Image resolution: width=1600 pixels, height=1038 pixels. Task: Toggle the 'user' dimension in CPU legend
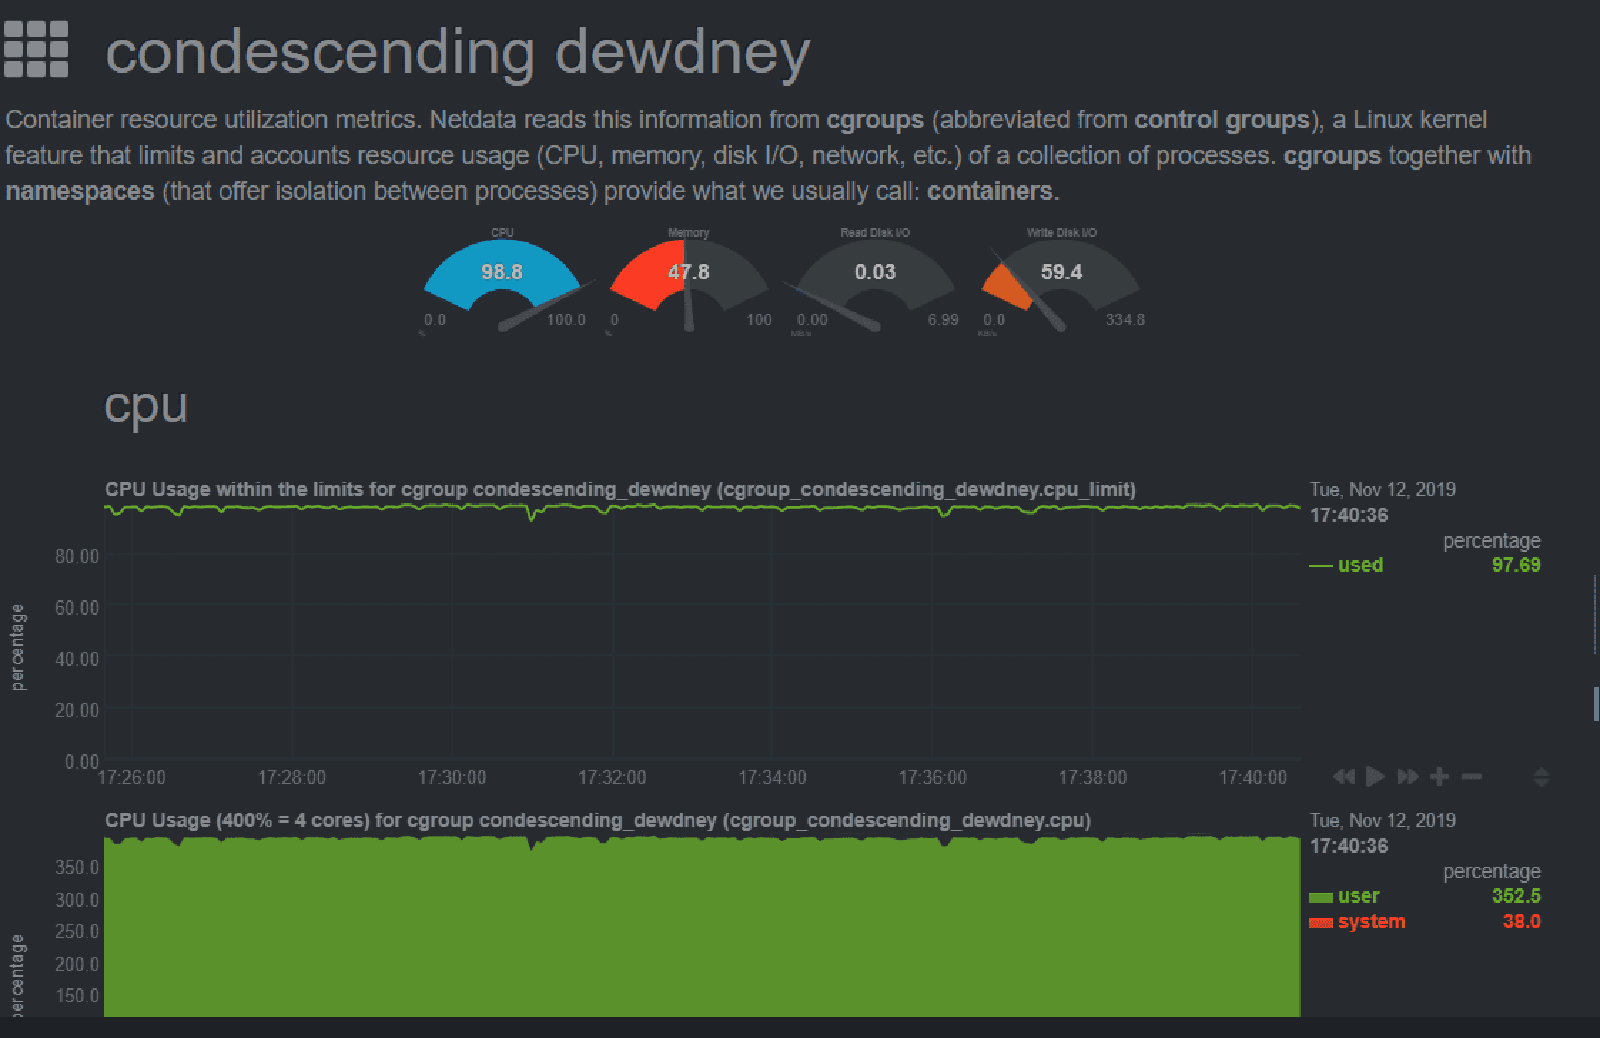(1358, 896)
